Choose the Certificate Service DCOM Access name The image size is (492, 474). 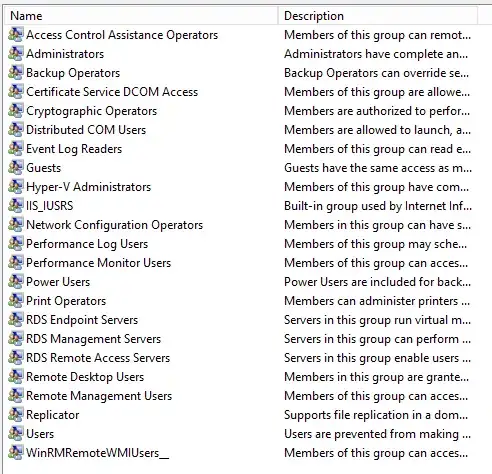click(112, 92)
